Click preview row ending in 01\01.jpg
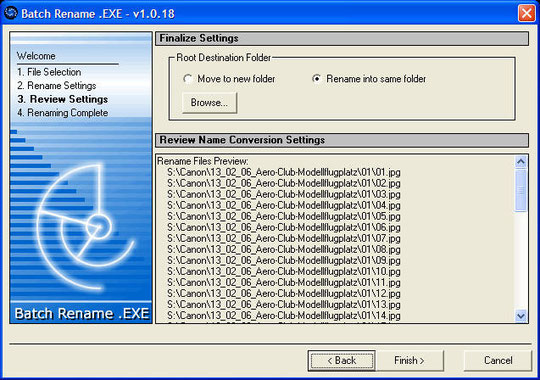Image resolution: width=540 pixels, height=380 pixels. pyautogui.click(x=284, y=172)
